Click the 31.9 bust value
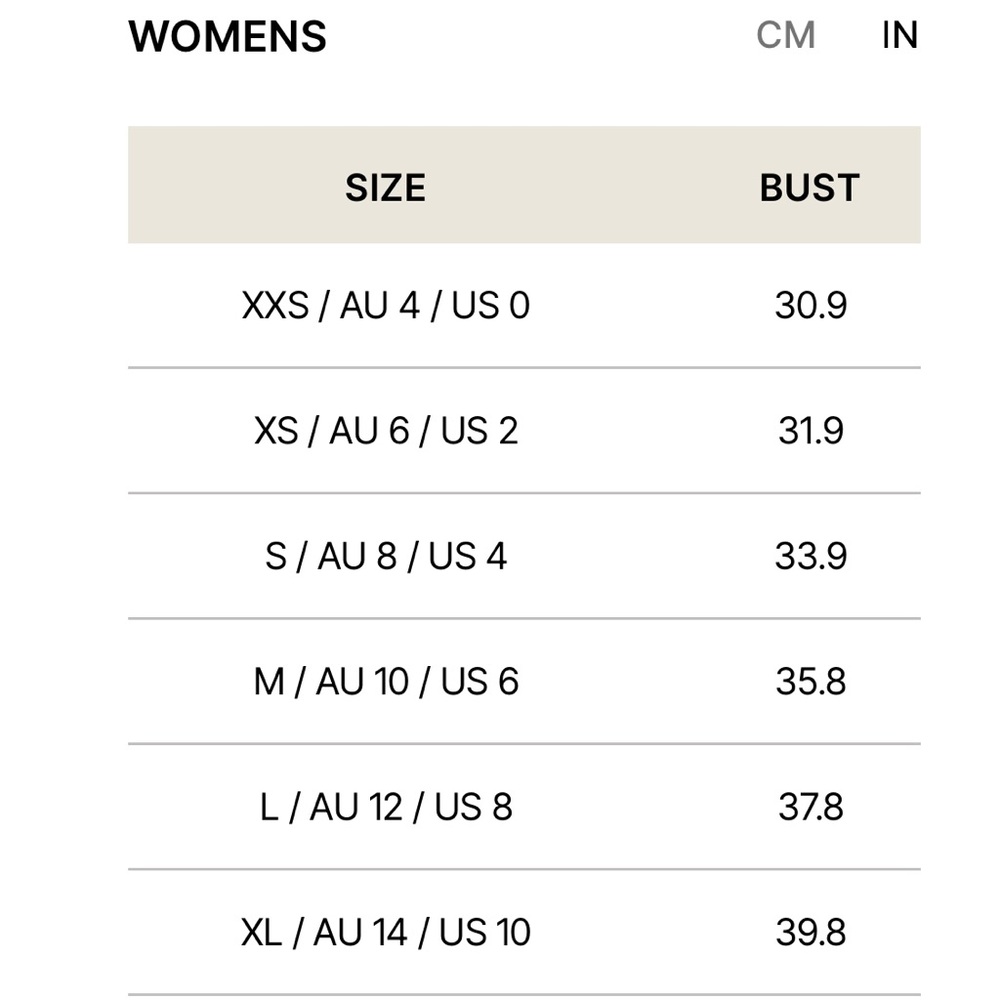This screenshot has width=1000, height=1000. click(810, 430)
